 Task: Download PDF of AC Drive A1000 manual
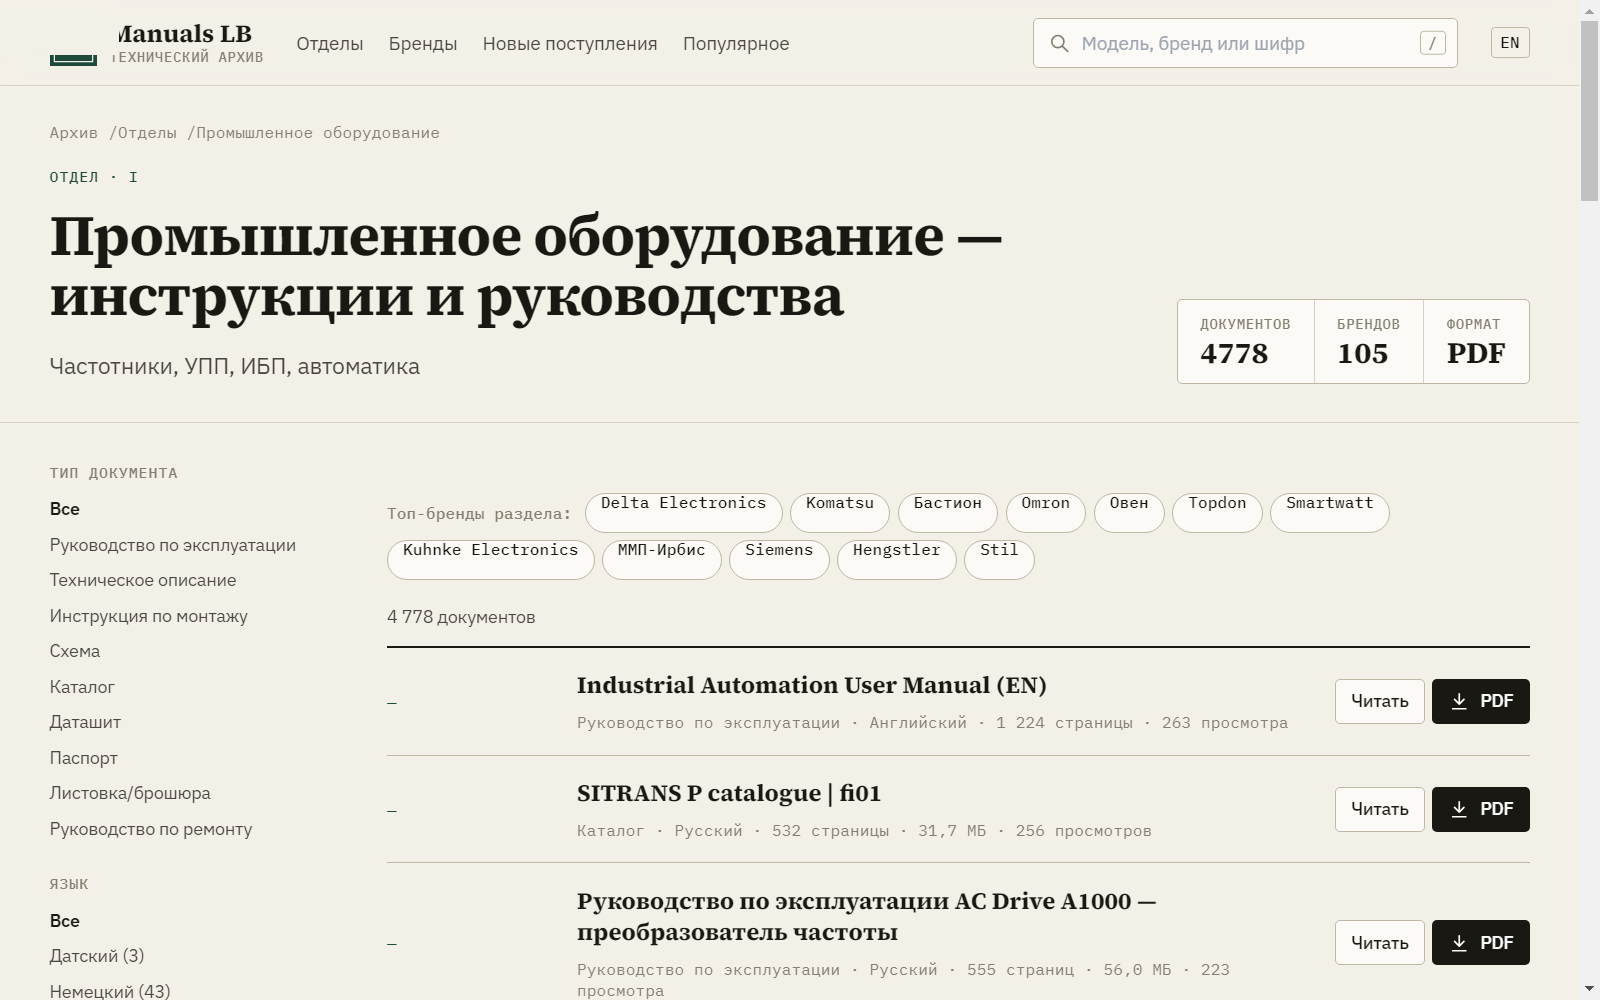click(x=1481, y=943)
